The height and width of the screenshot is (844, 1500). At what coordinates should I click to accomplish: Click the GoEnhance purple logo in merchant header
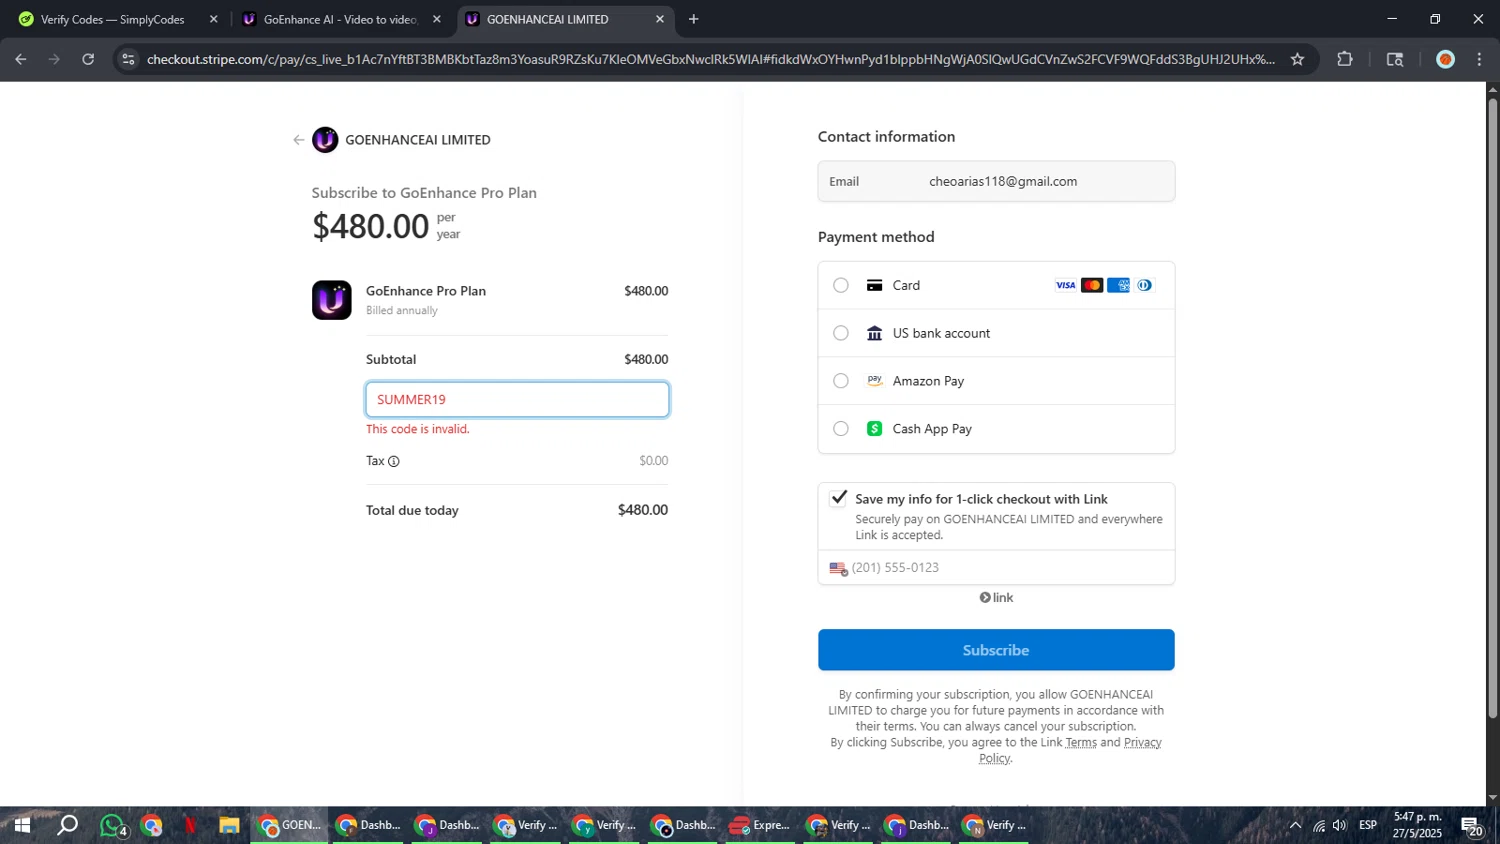coord(325,140)
